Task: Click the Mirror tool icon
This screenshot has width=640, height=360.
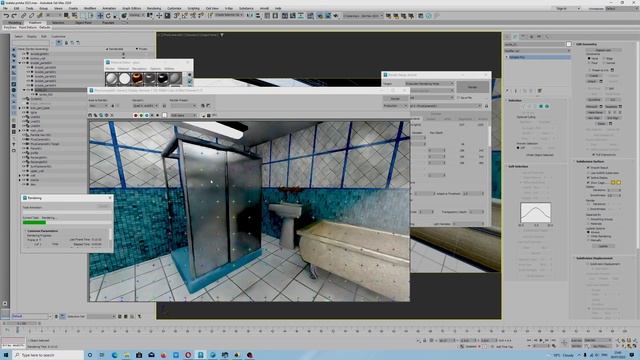Action: point(250,16)
